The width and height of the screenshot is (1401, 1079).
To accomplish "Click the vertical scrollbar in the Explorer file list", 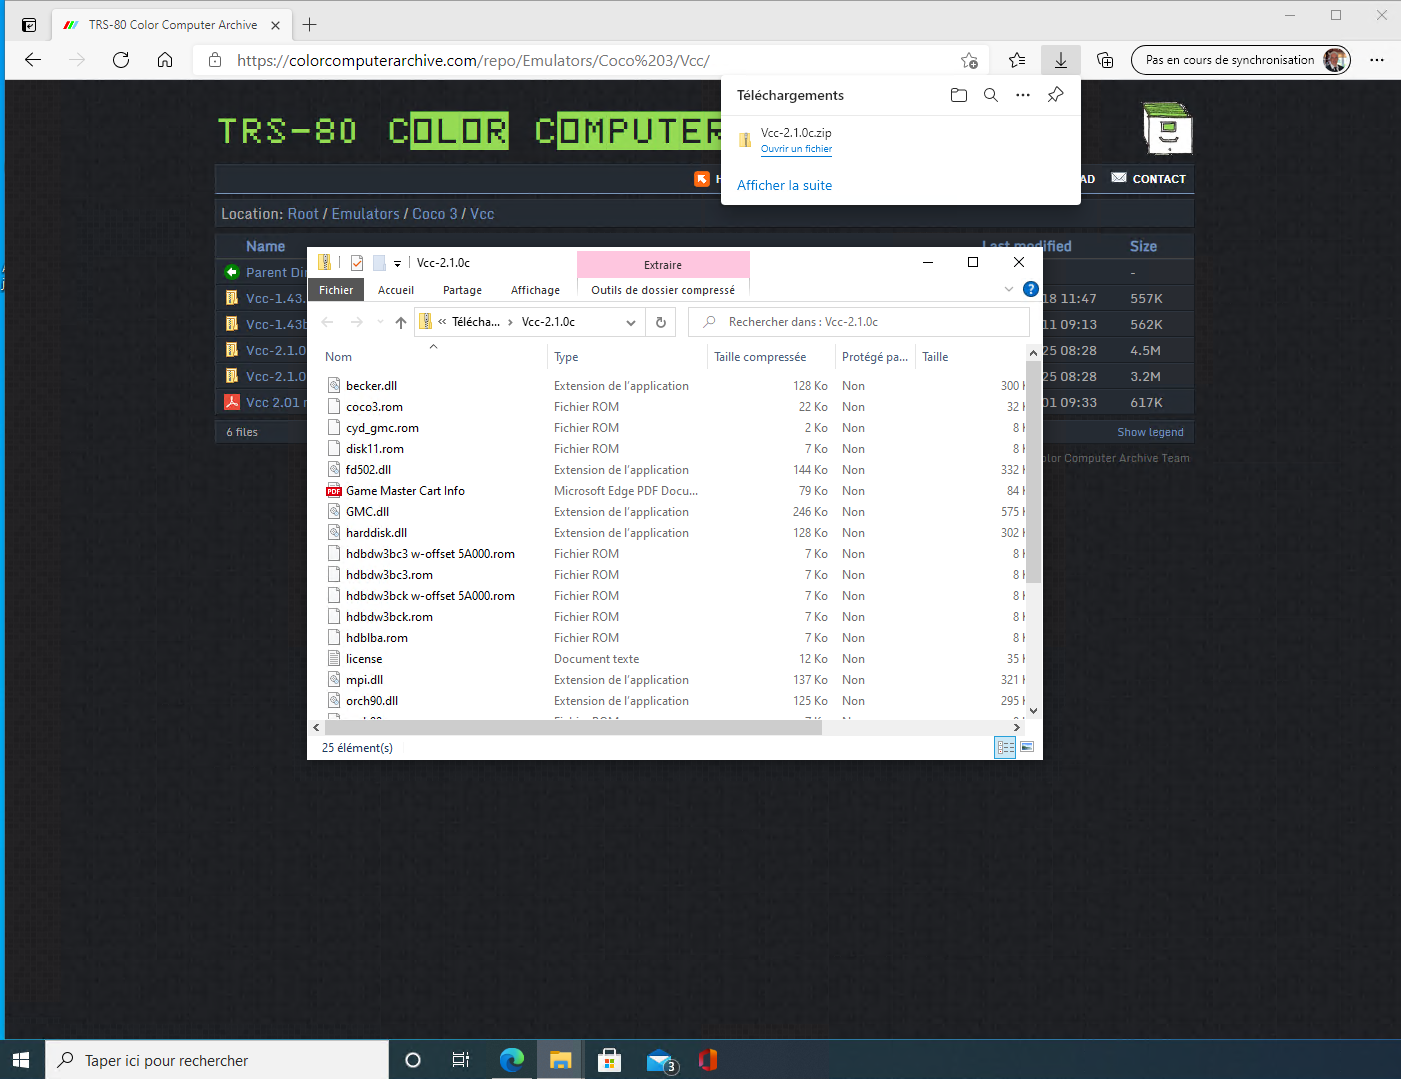I will tap(1033, 470).
